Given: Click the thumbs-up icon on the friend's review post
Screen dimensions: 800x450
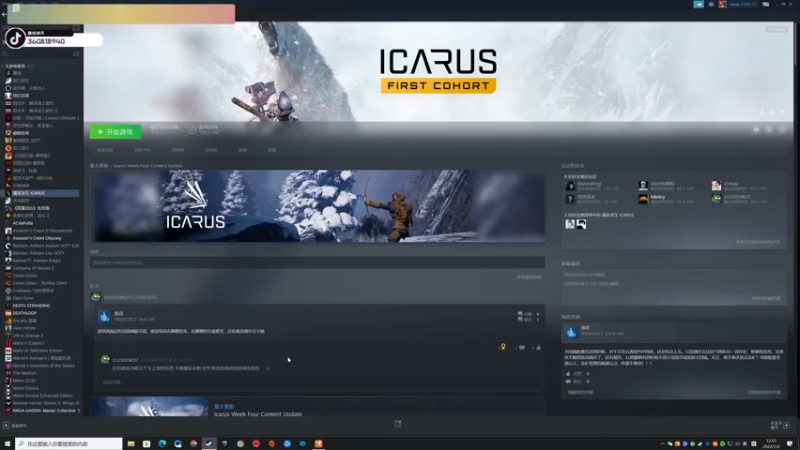Looking at the screenshot, I should tap(105, 317).
